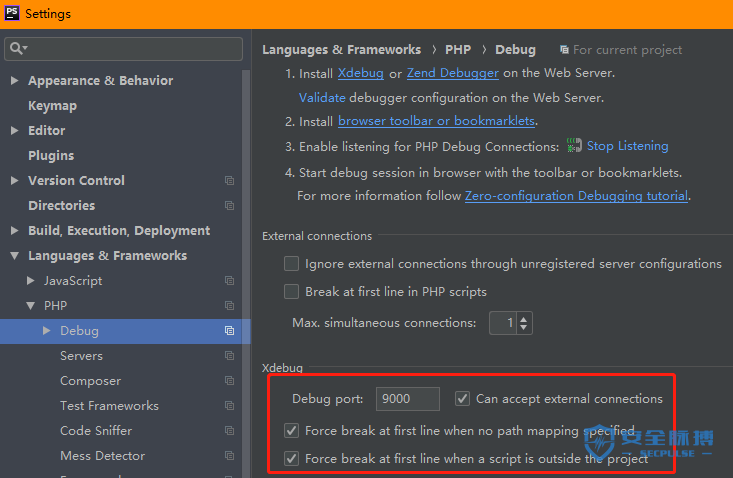
Task: Collapse the PHP node
Action: 30,306
